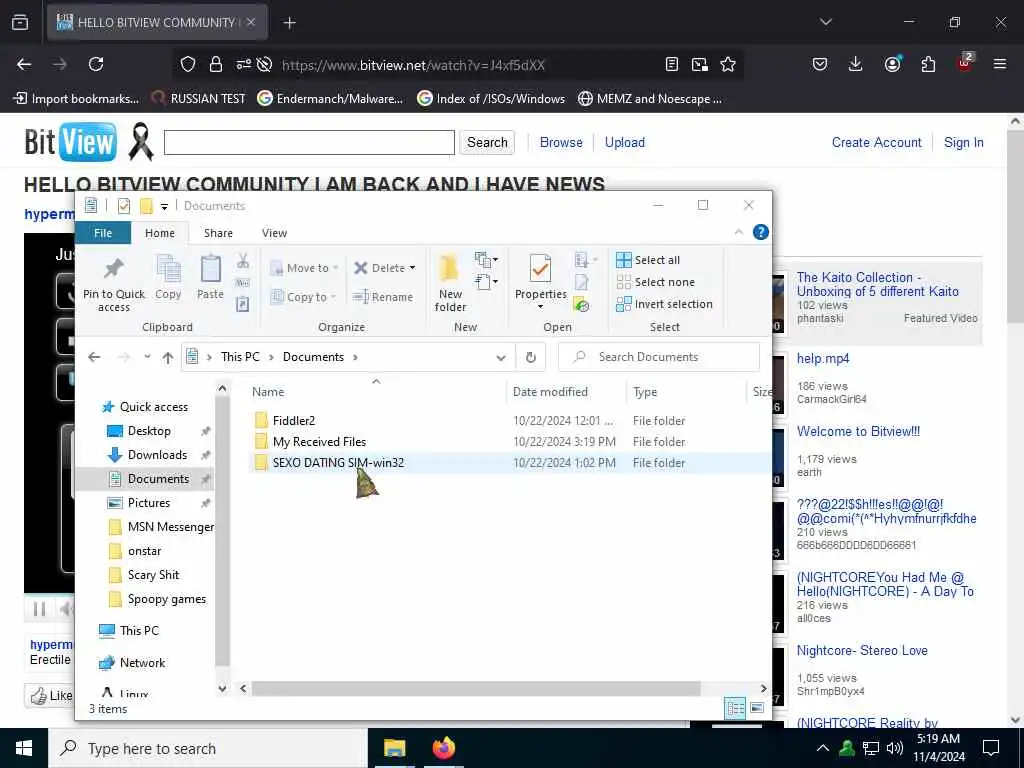The width and height of the screenshot is (1024, 768).
Task: Click the Cut scissors icon
Action: [x=243, y=261]
